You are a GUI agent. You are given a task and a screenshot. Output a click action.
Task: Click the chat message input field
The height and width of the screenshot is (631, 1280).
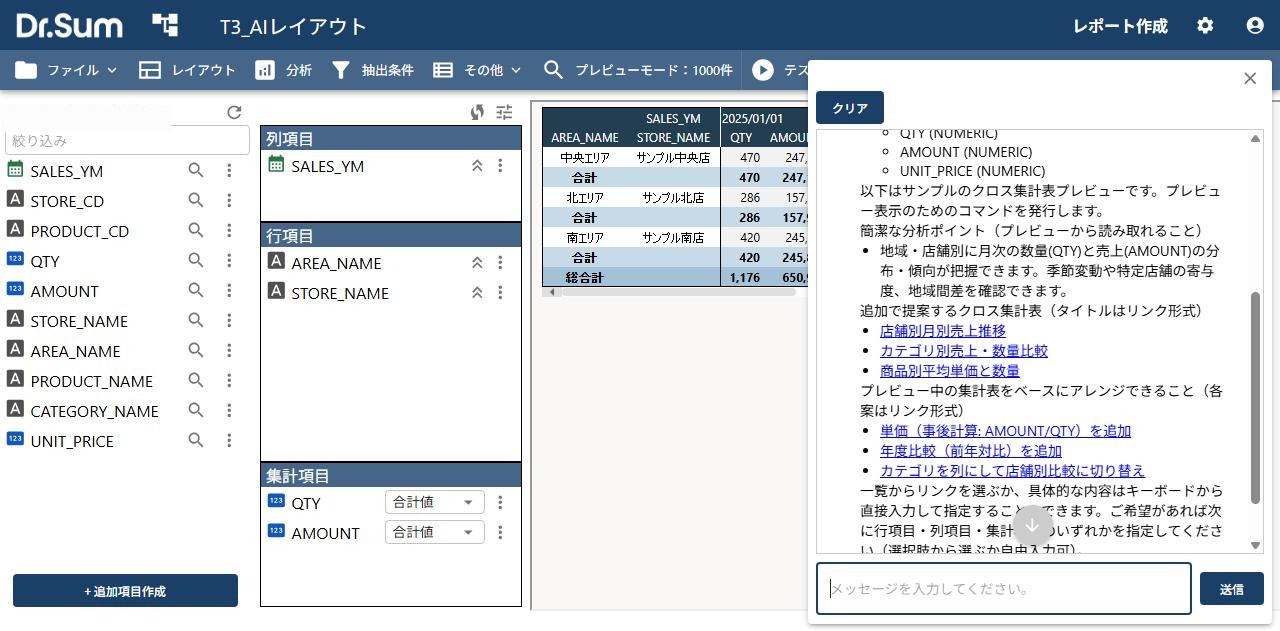[1004, 589]
